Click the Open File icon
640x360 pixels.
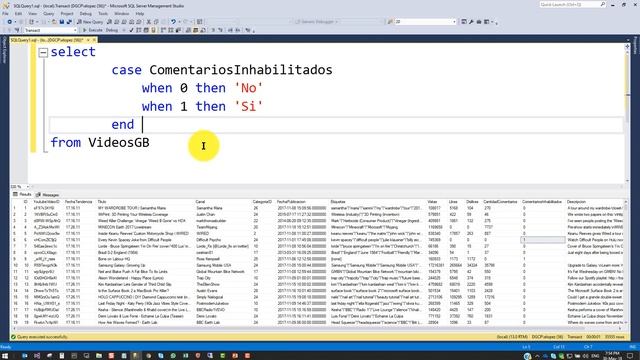pos(54,22)
